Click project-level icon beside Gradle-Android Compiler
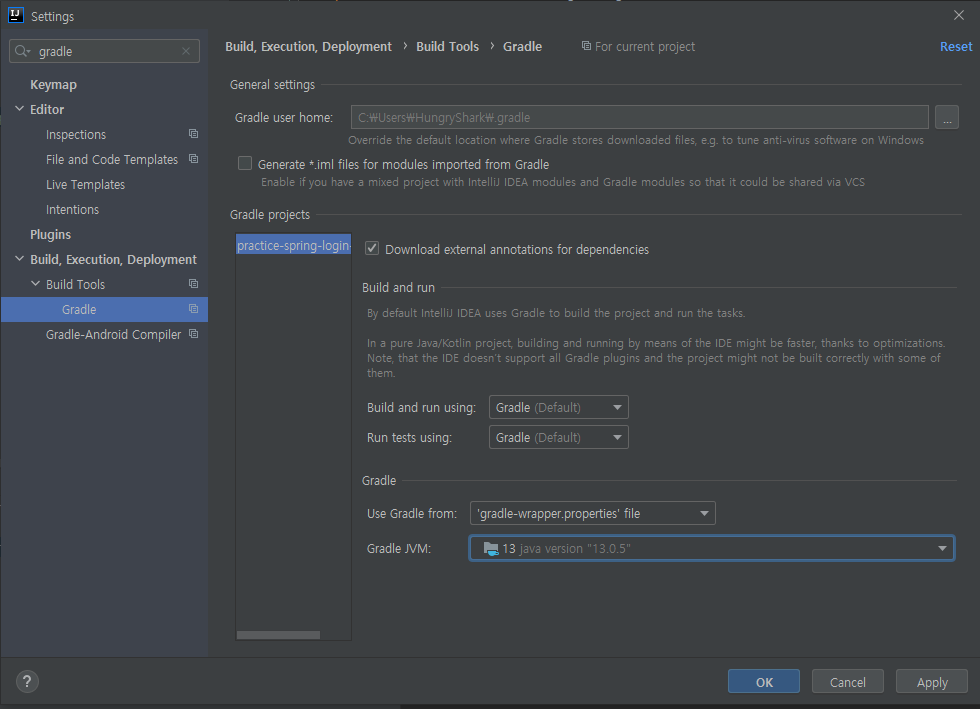The height and width of the screenshot is (709, 980). 193,334
